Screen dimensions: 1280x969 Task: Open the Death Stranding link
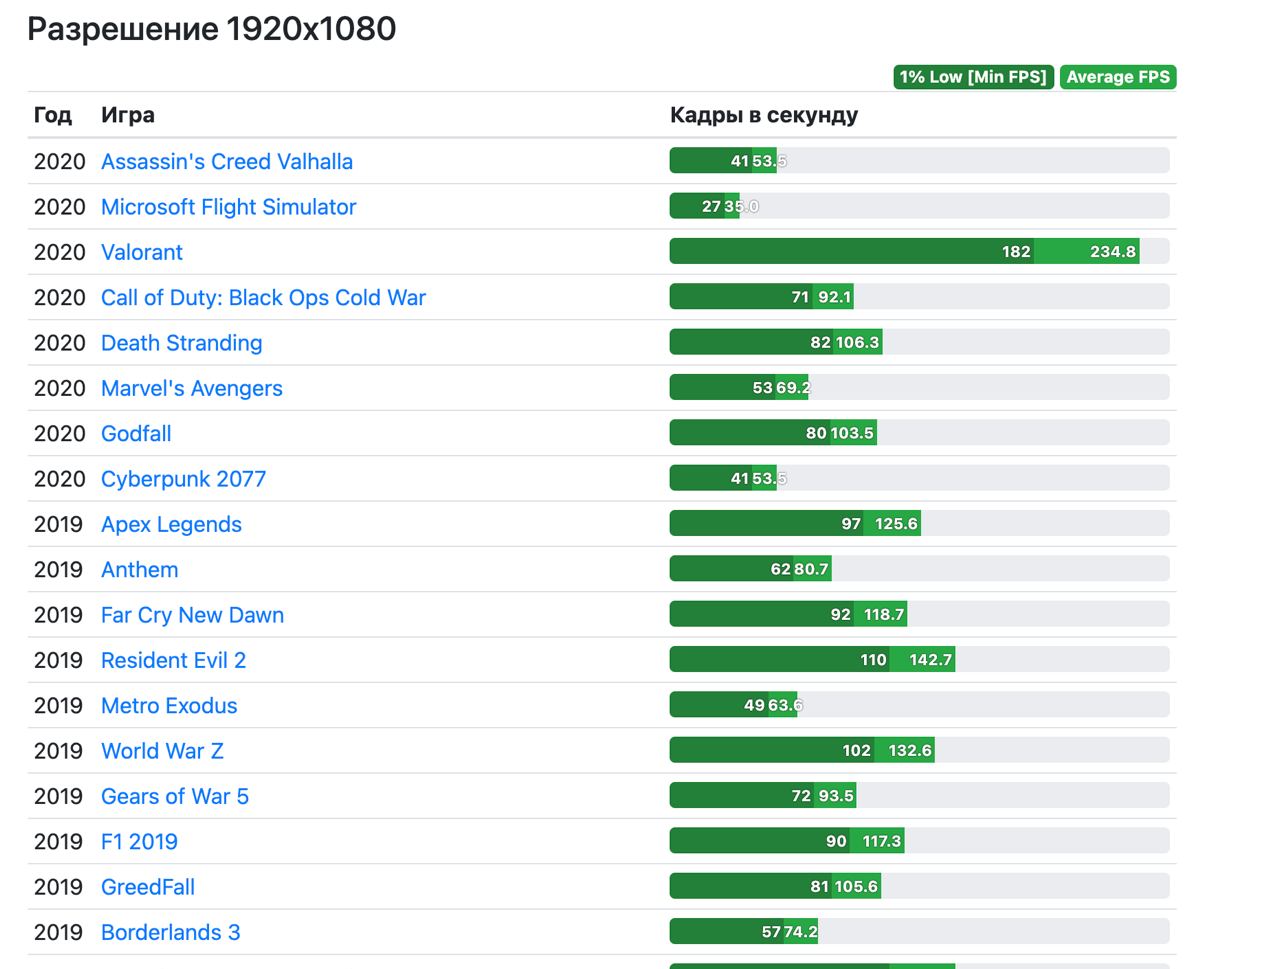point(182,343)
